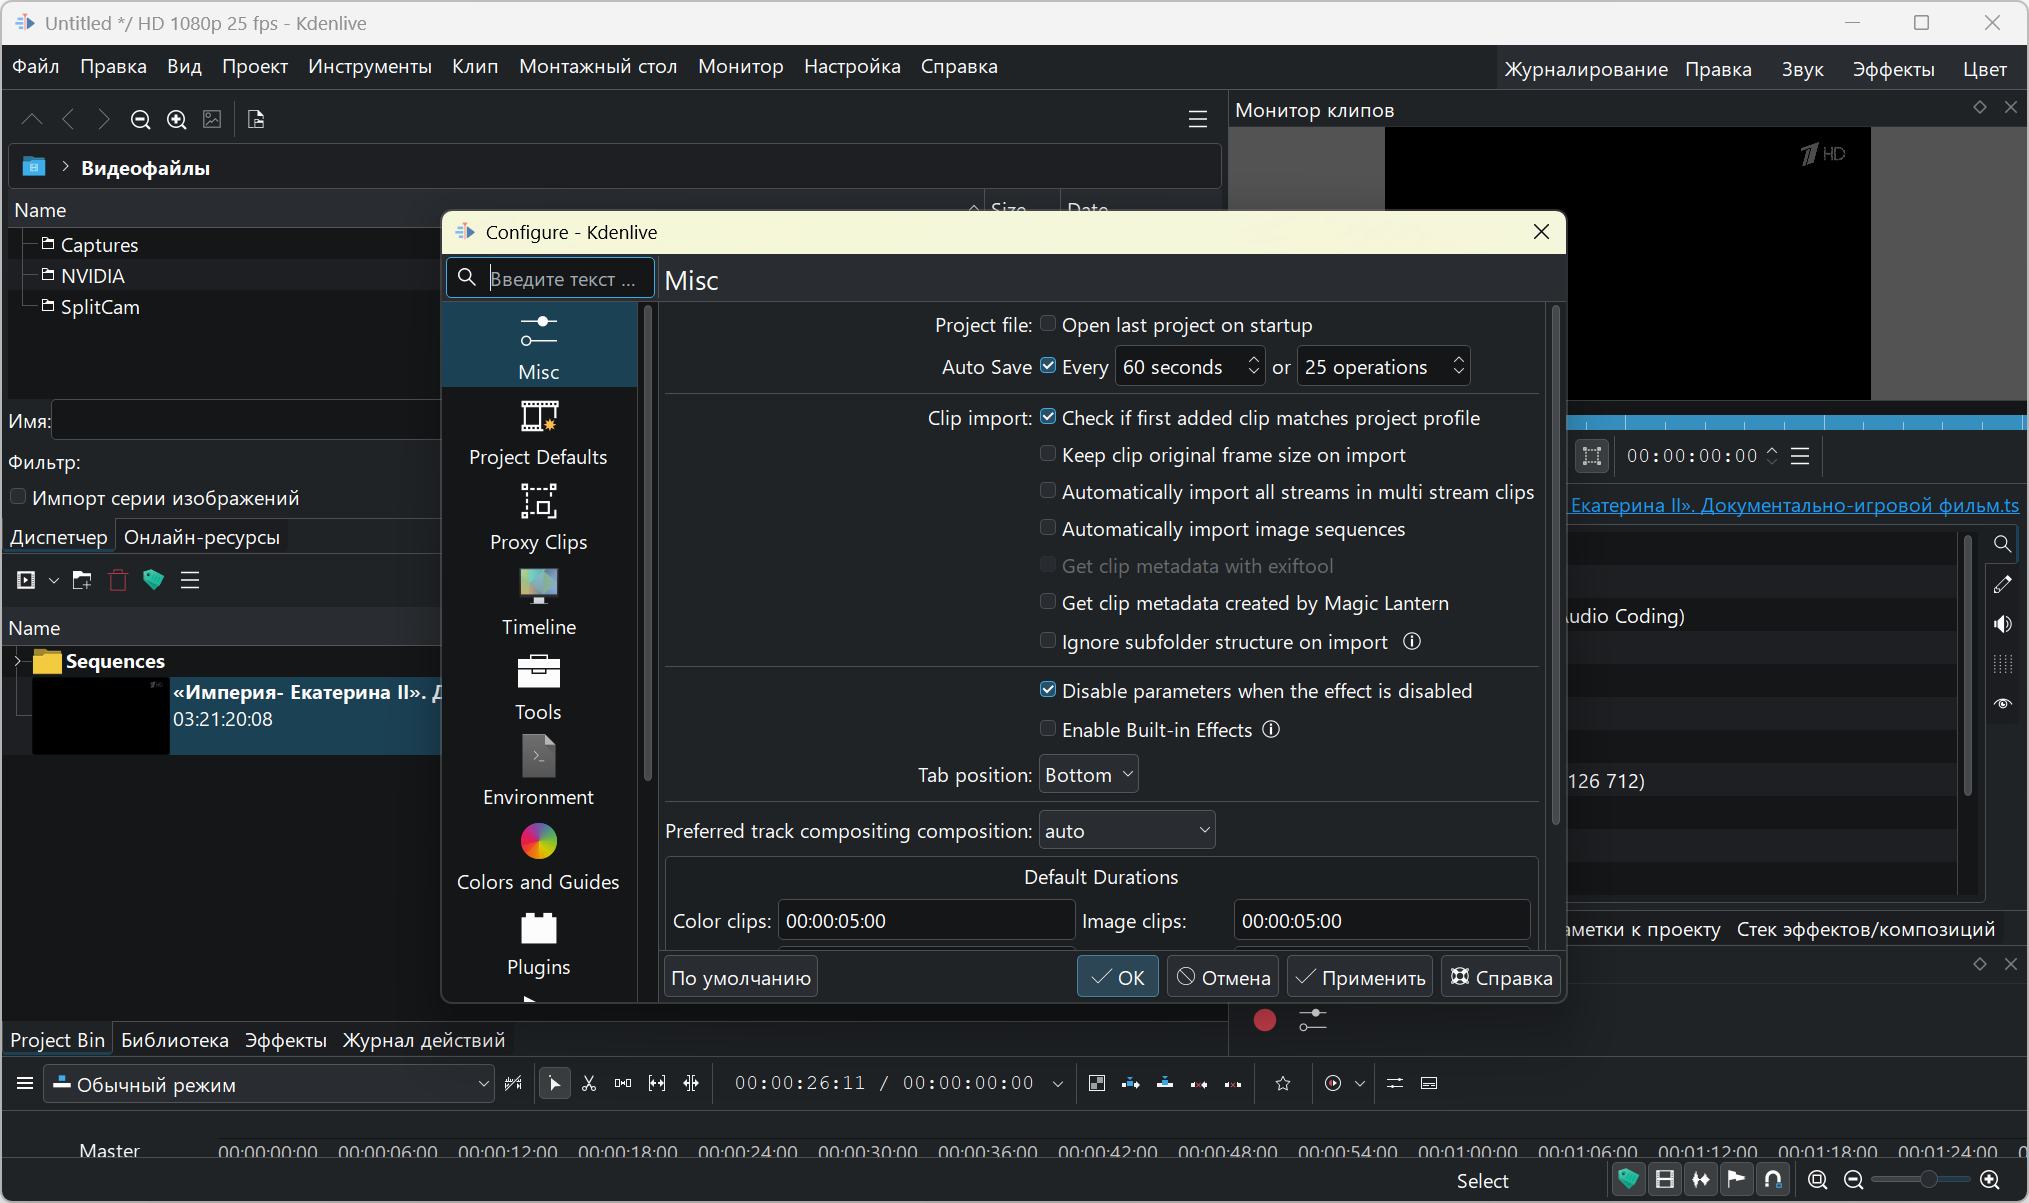Switch to the Библиотека tab
This screenshot has width=2029, height=1203.
pyautogui.click(x=174, y=1040)
